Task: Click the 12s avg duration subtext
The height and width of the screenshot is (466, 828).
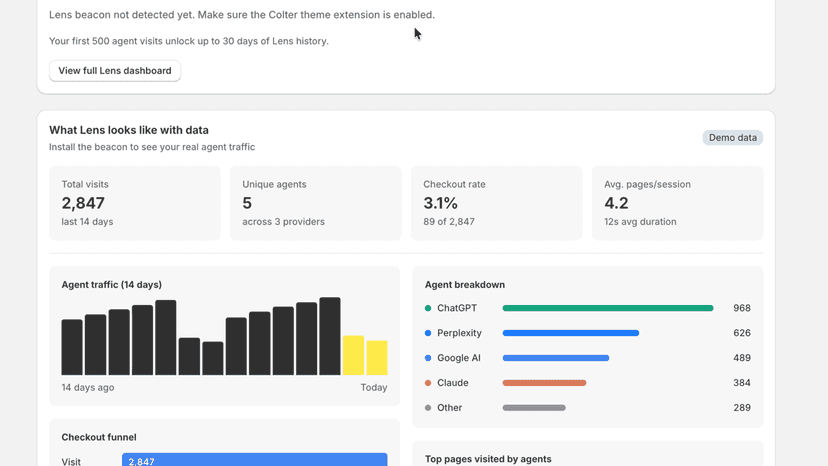Action: (x=640, y=222)
